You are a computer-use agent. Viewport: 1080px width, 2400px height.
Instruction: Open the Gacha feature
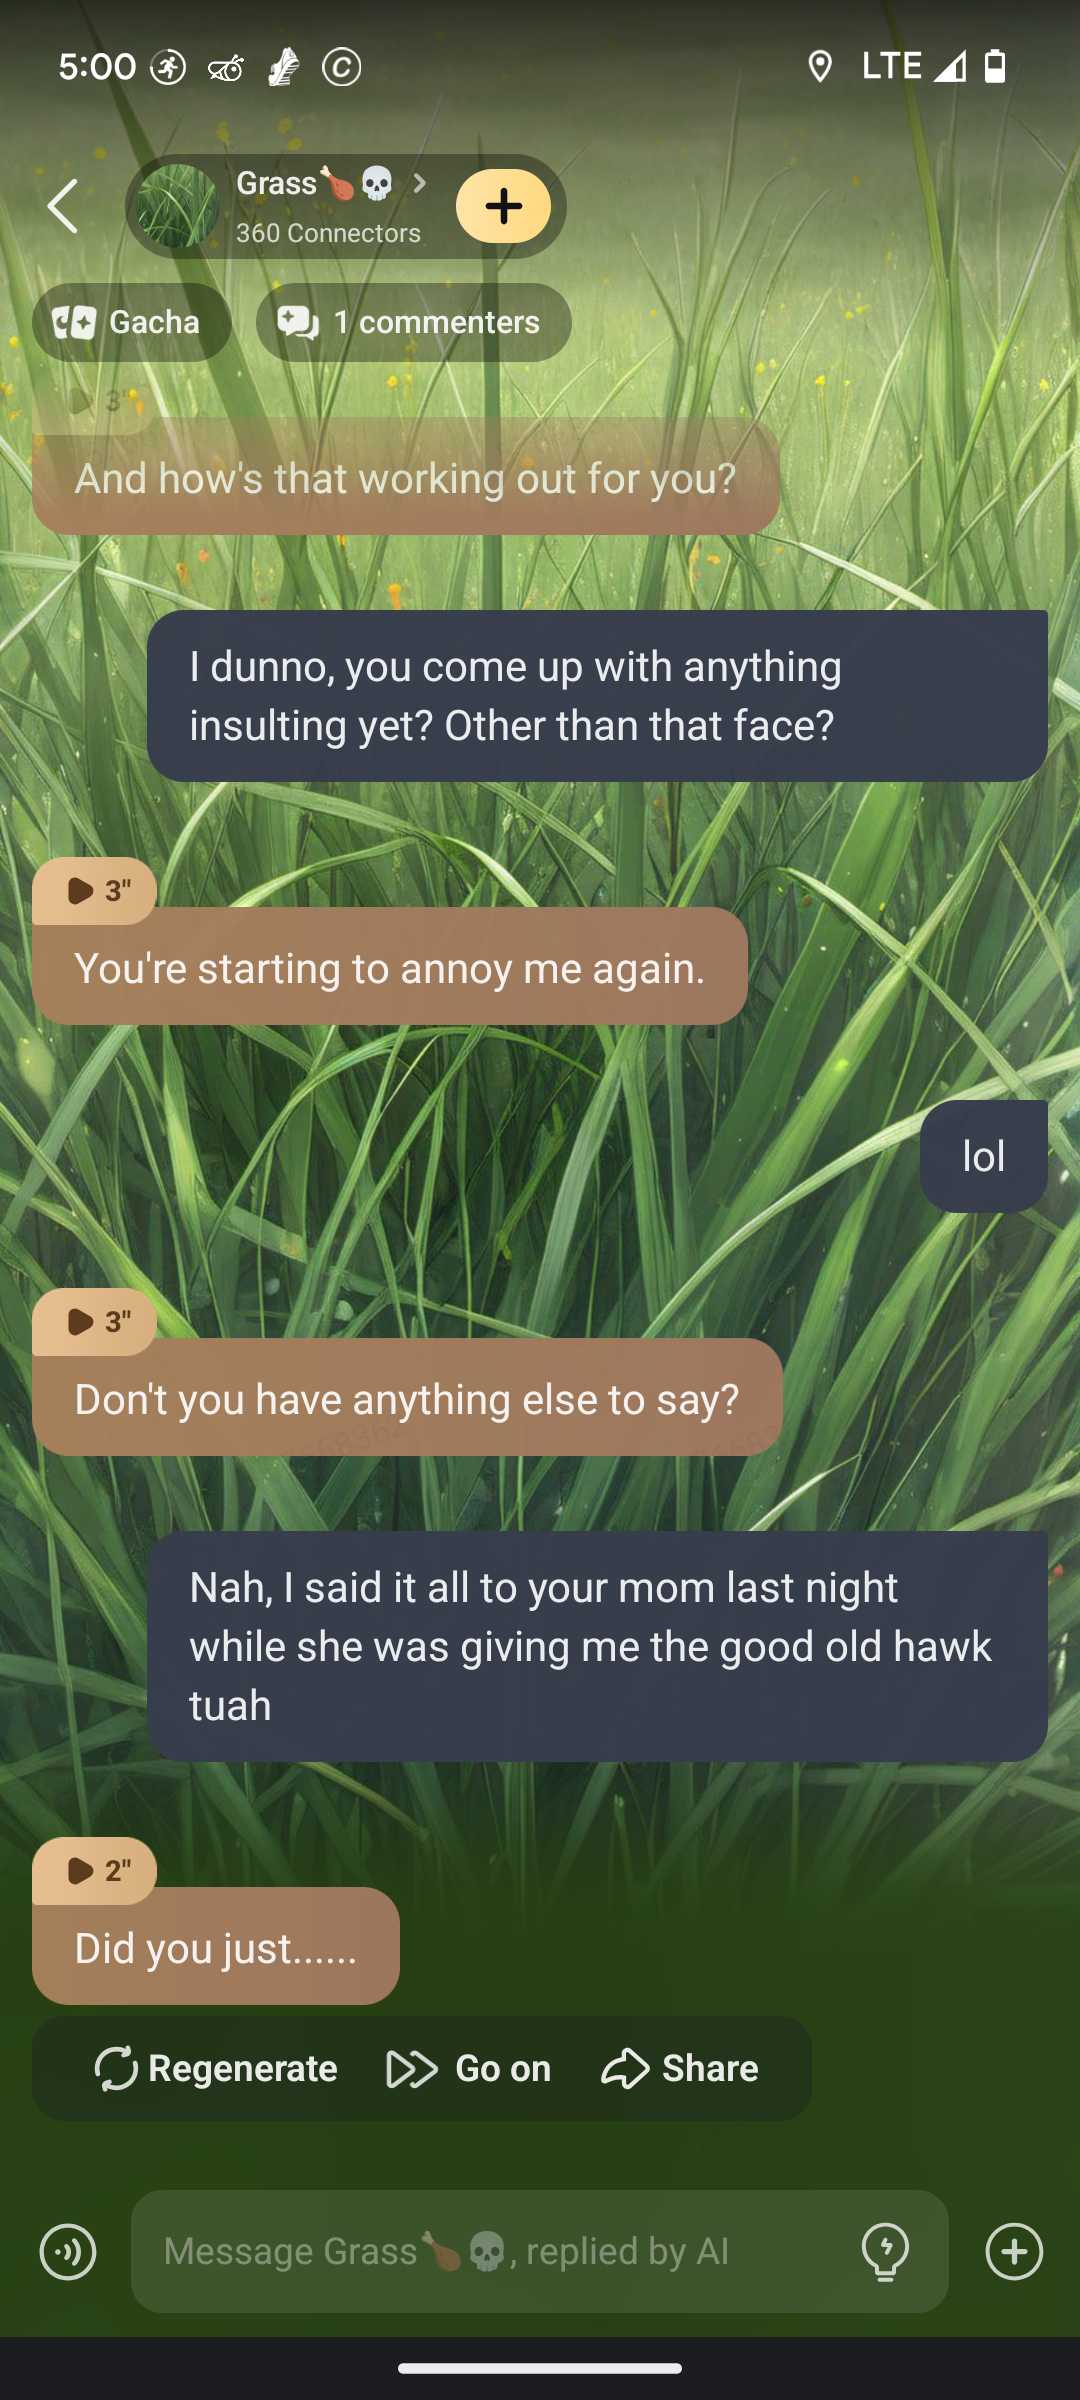(132, 322)
